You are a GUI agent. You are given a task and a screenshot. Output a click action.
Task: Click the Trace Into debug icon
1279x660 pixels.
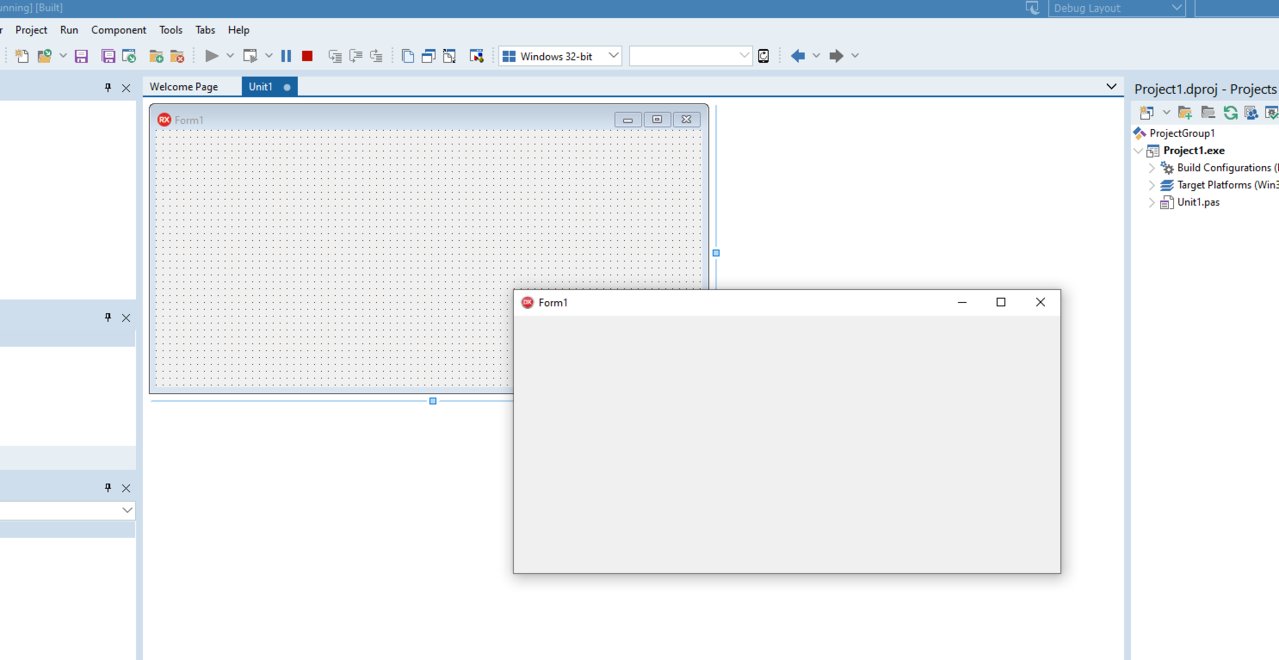pos(335,56)
